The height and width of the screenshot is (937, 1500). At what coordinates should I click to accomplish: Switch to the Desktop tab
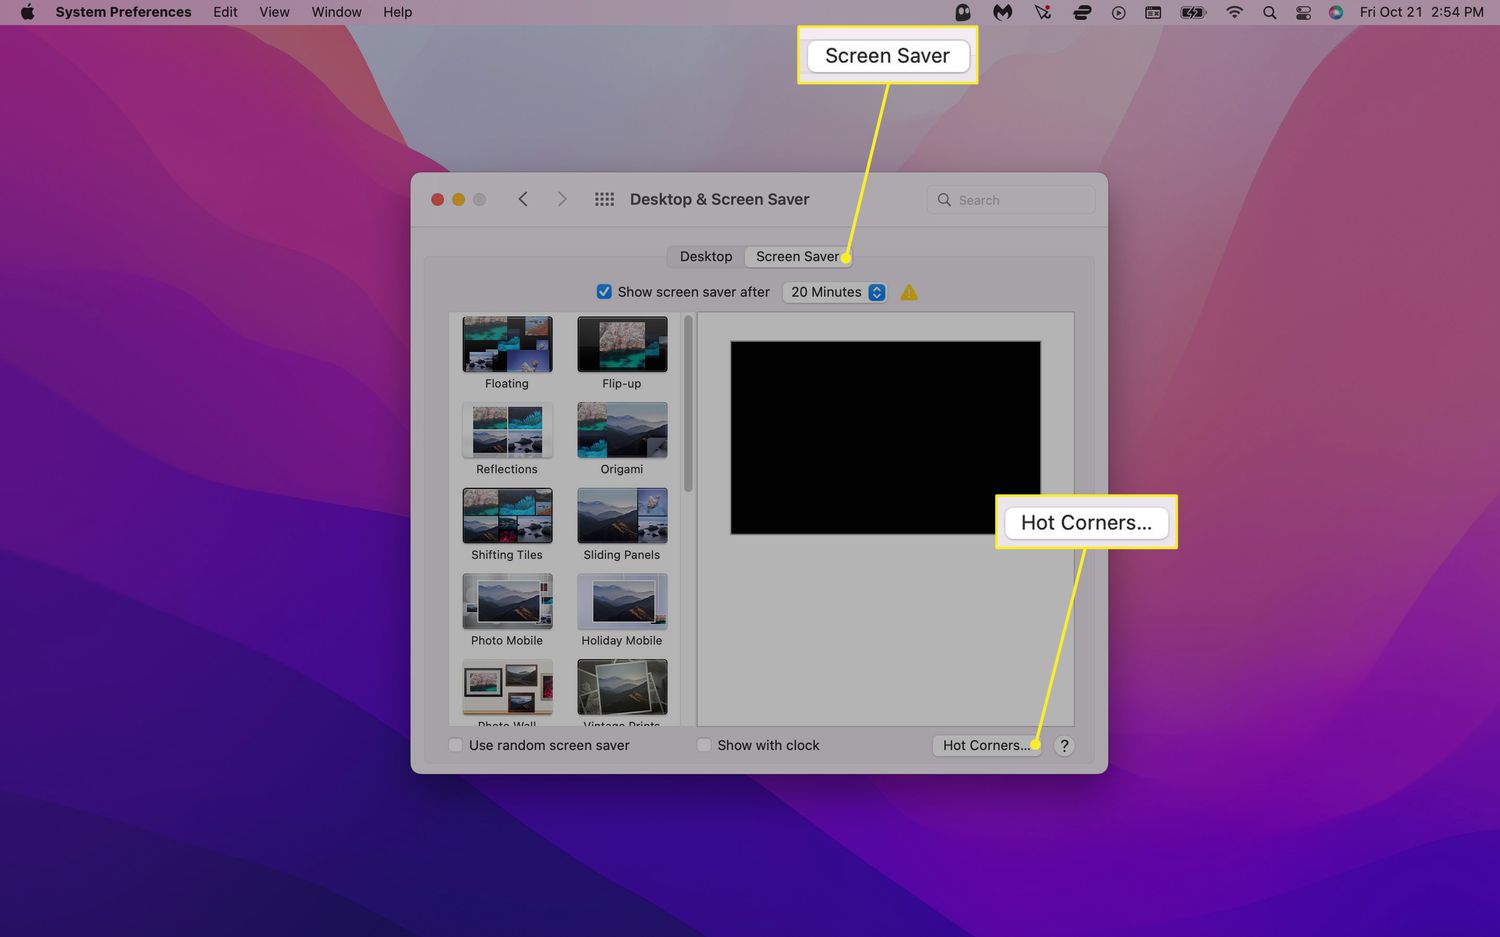[x=706, y=256]
